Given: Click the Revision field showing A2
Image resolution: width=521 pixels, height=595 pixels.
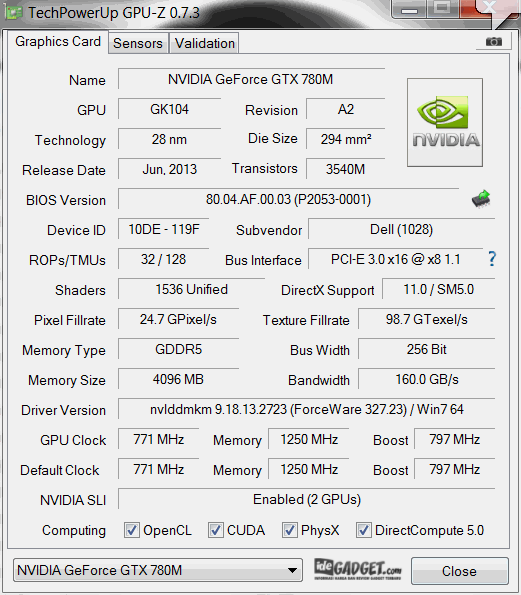Looking at the screenshot, I should click(345, 109).
